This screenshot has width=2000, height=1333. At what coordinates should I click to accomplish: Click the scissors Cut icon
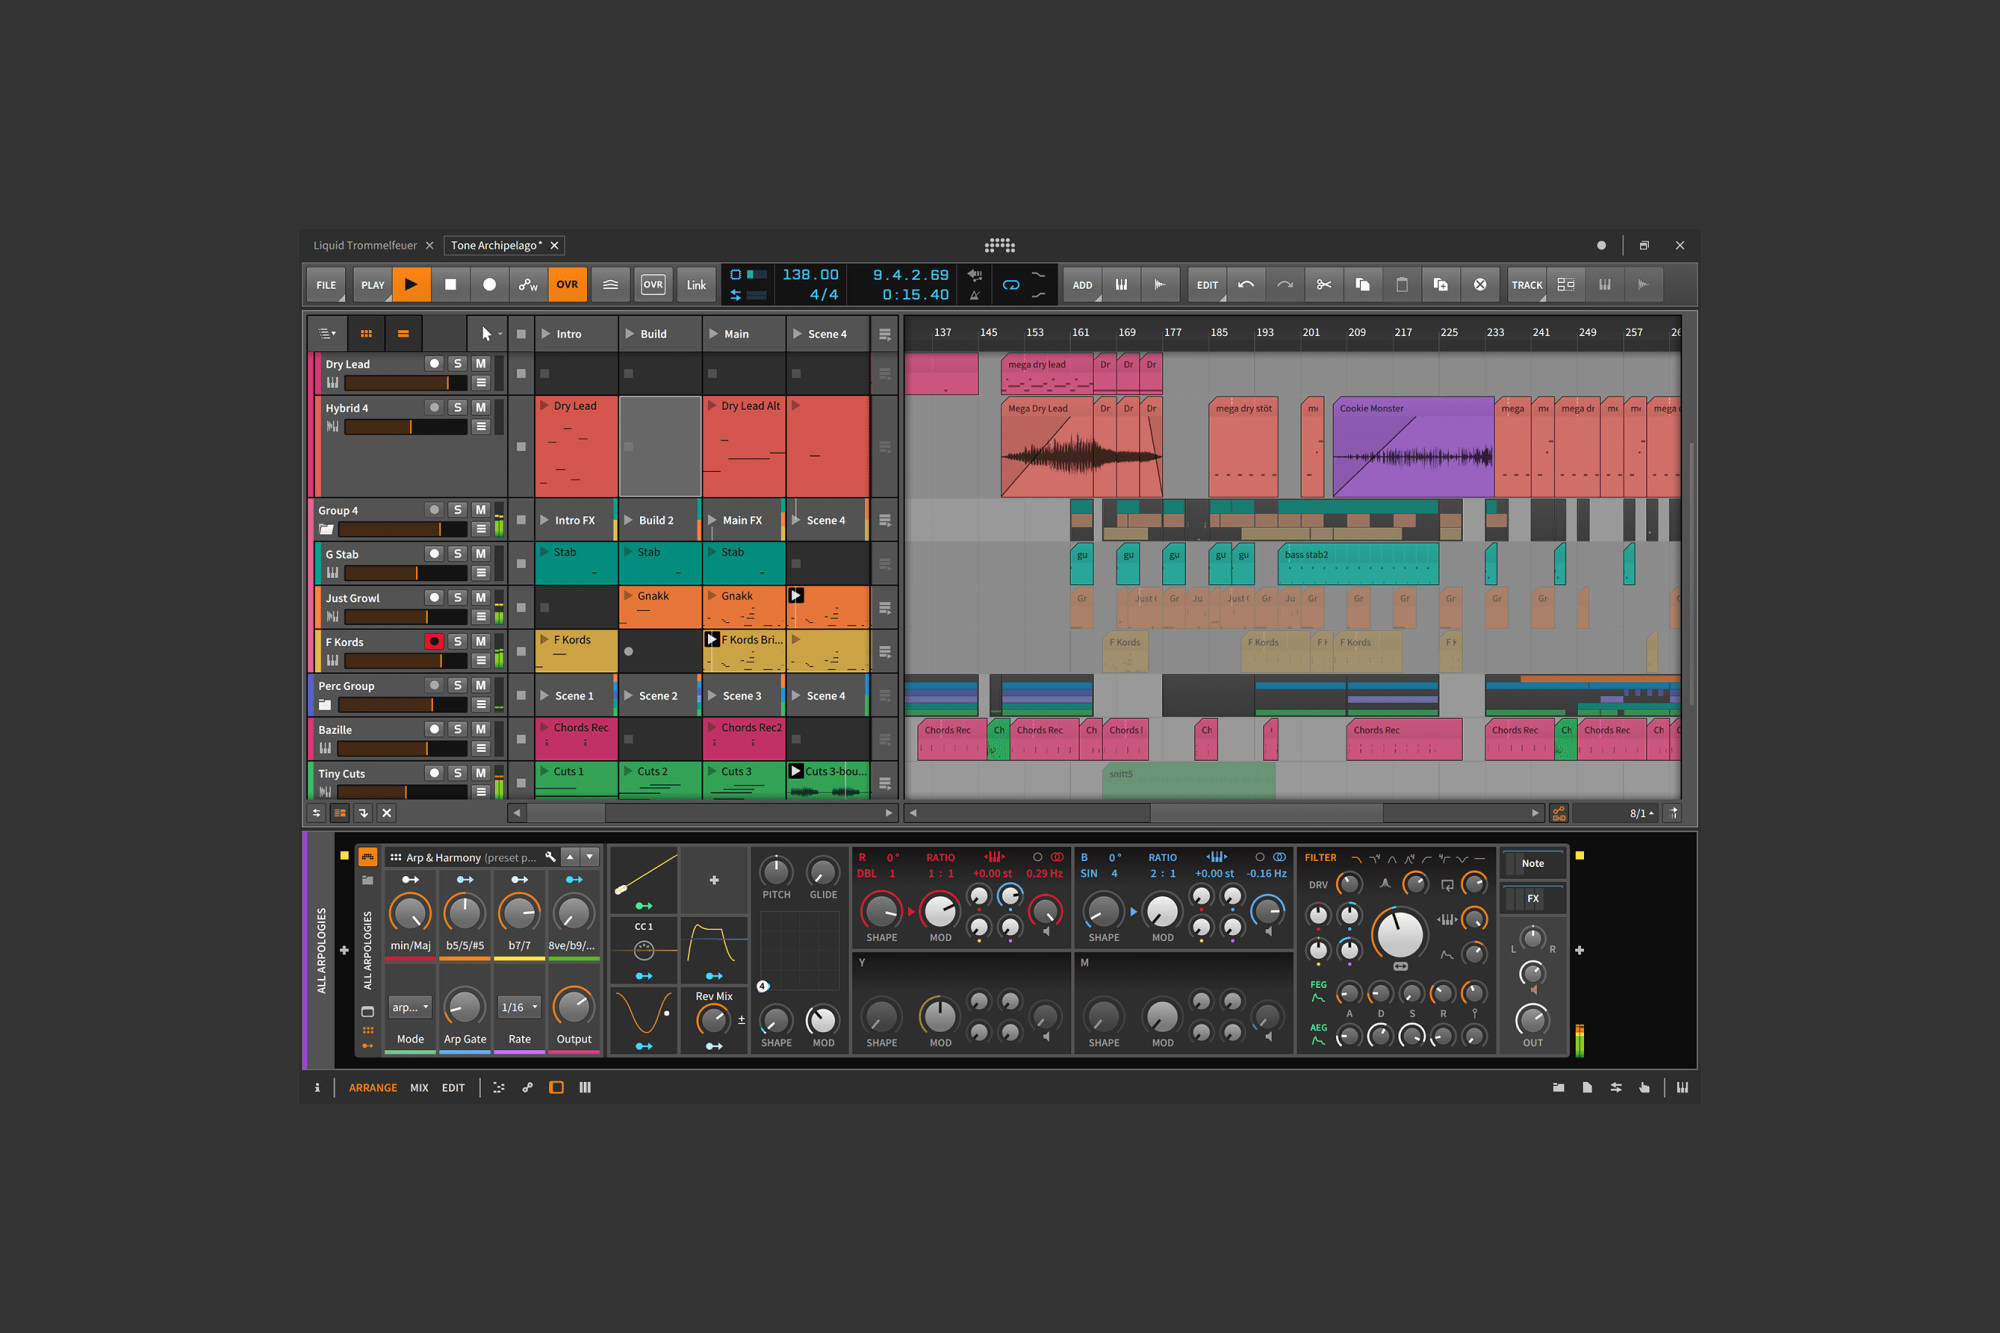[x=1323, y=285]
